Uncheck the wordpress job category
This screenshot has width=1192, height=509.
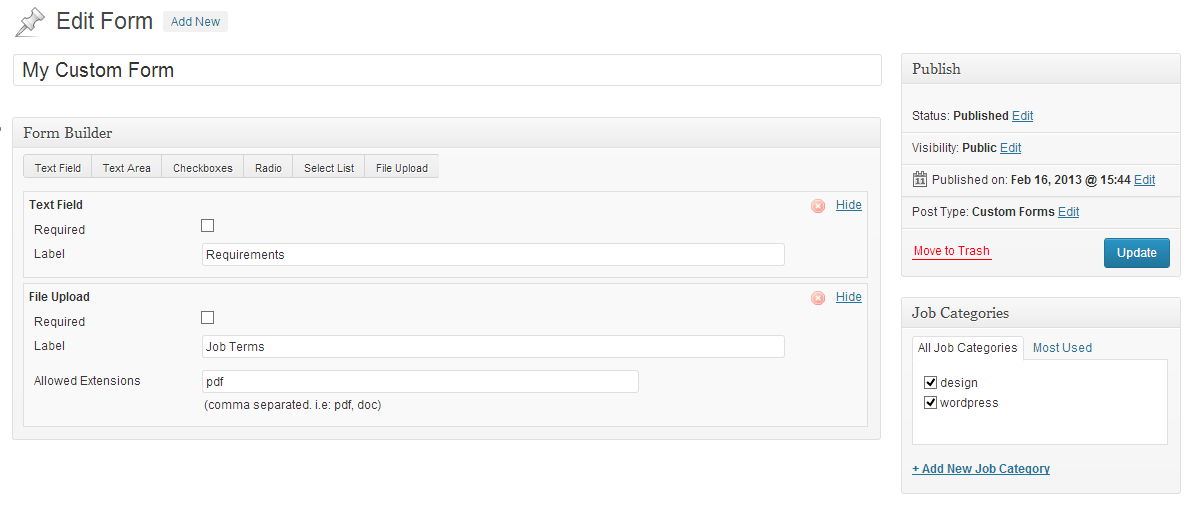tap(930, 403)
